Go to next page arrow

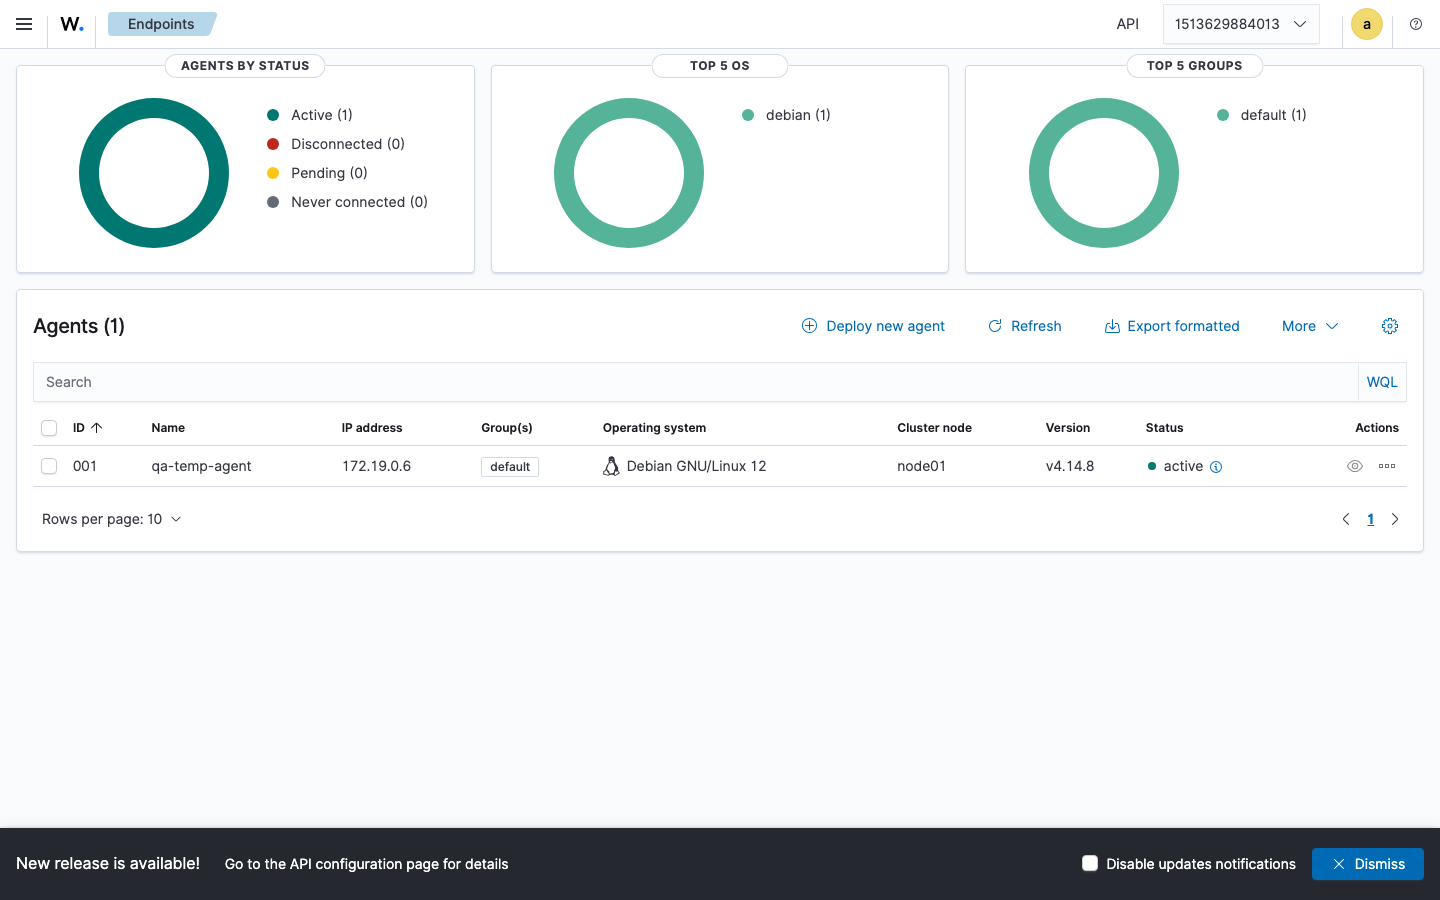point(1395,519)
